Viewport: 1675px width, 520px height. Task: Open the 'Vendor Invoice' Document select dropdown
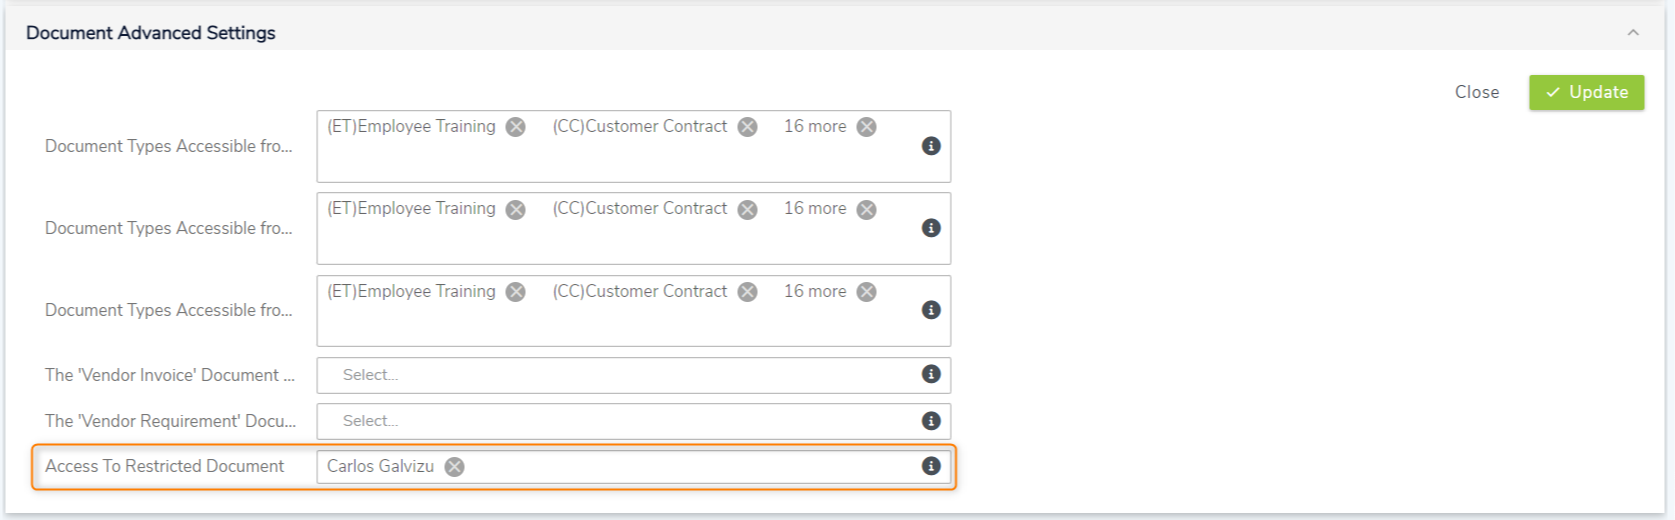tap(620, 375)
